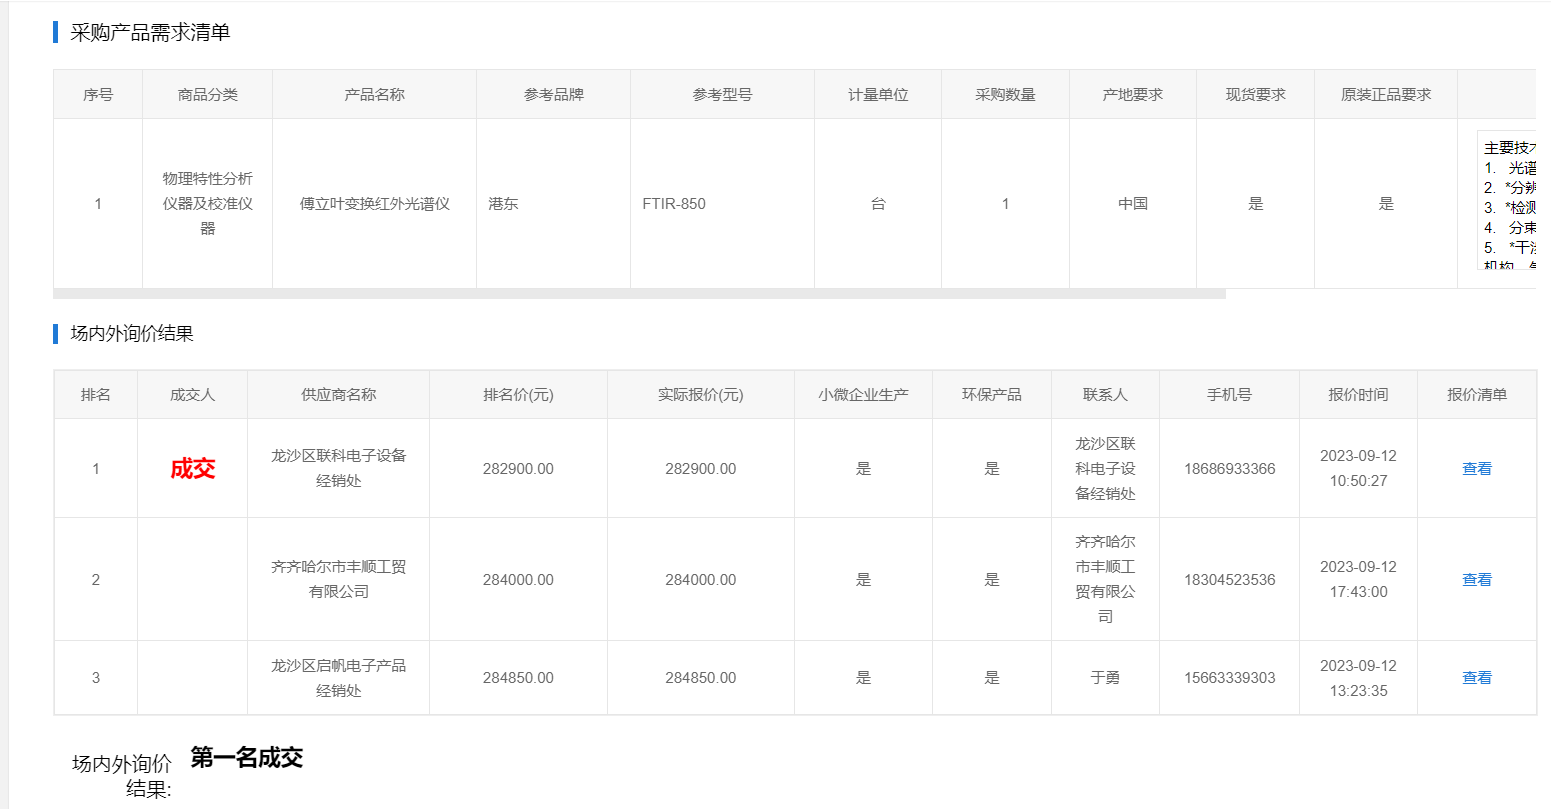The height and width of the screenshot is (809, 1551).
Task: Click the 实际报价(元) column header
Action: pyautogui.click(x=700, y=395)
